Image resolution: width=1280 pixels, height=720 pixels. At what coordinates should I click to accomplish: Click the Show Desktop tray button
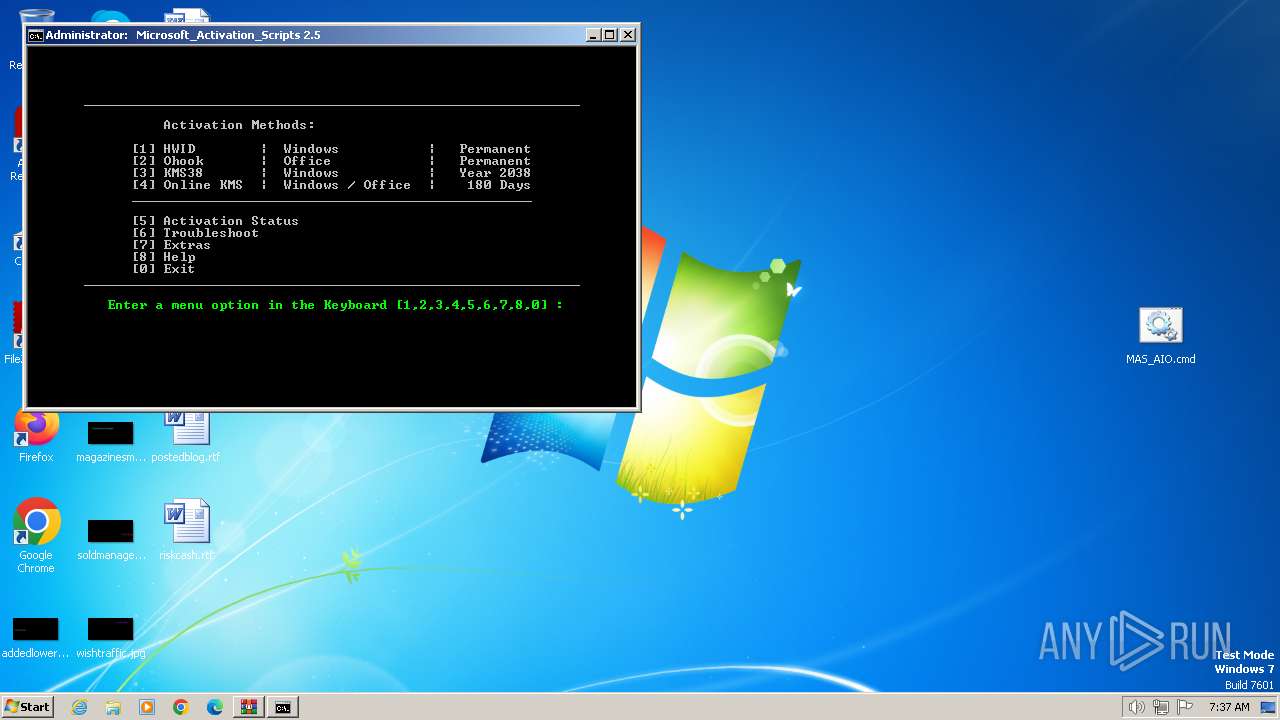1269,707
